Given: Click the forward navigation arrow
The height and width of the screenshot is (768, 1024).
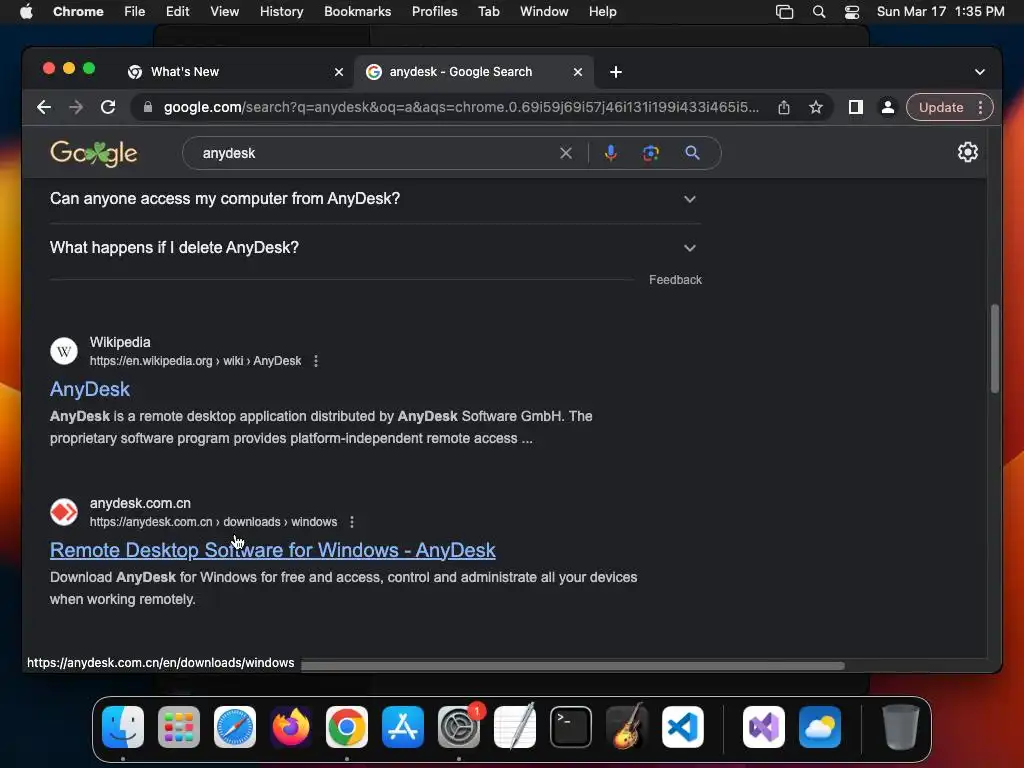Looking at the screenshot, I should (76, 107).
